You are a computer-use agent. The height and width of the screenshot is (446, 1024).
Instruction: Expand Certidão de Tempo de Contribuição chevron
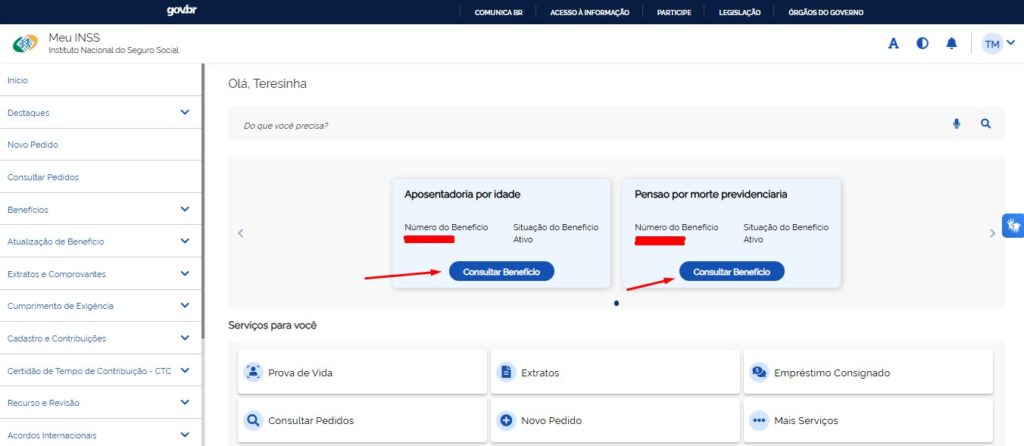185,370
